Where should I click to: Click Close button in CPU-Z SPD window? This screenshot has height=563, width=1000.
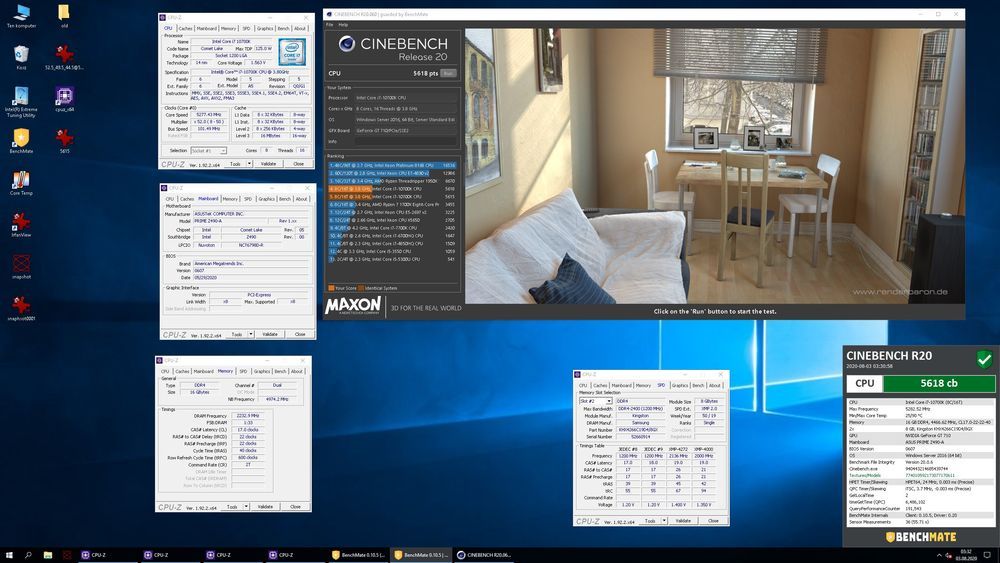click(x=713, y=521)
